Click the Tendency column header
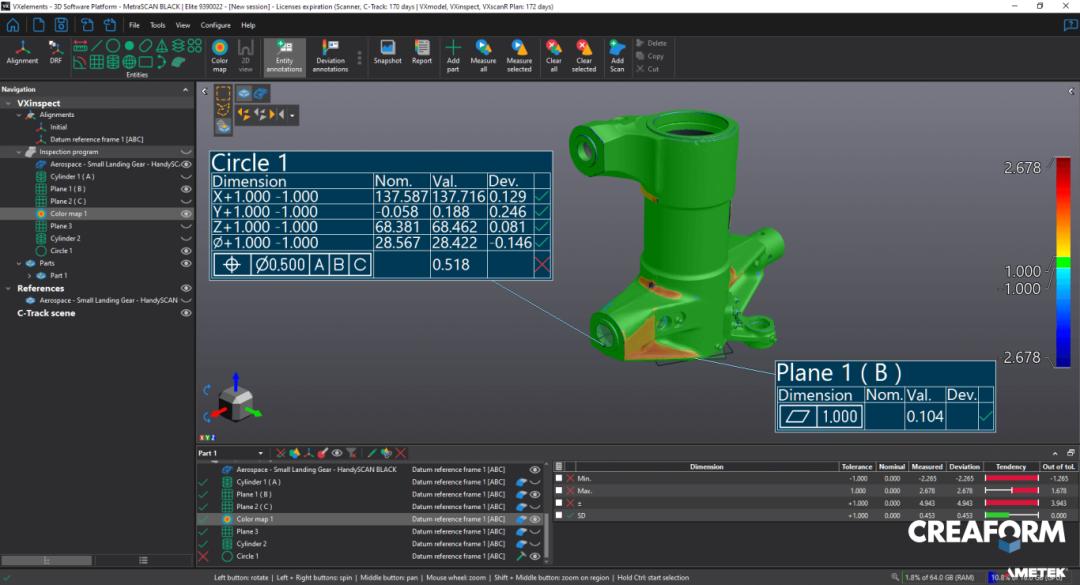 tap(1010, 466)
